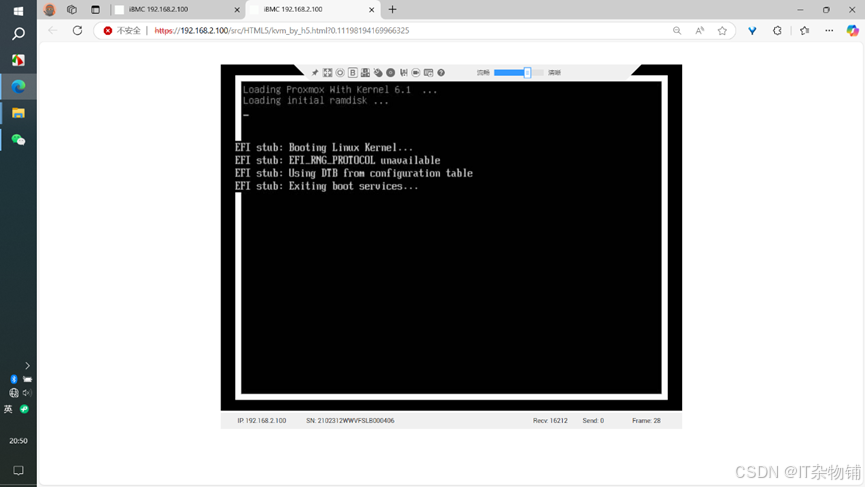Image resolution: width=865 pixels, height=487 pixels.
Task: Open the clock showing 20:50
Action: coord(18,441)
